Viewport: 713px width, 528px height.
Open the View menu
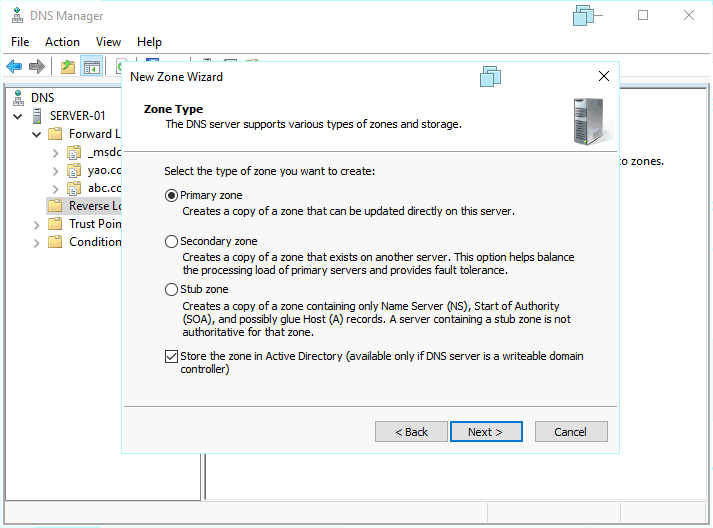[108, 42]
